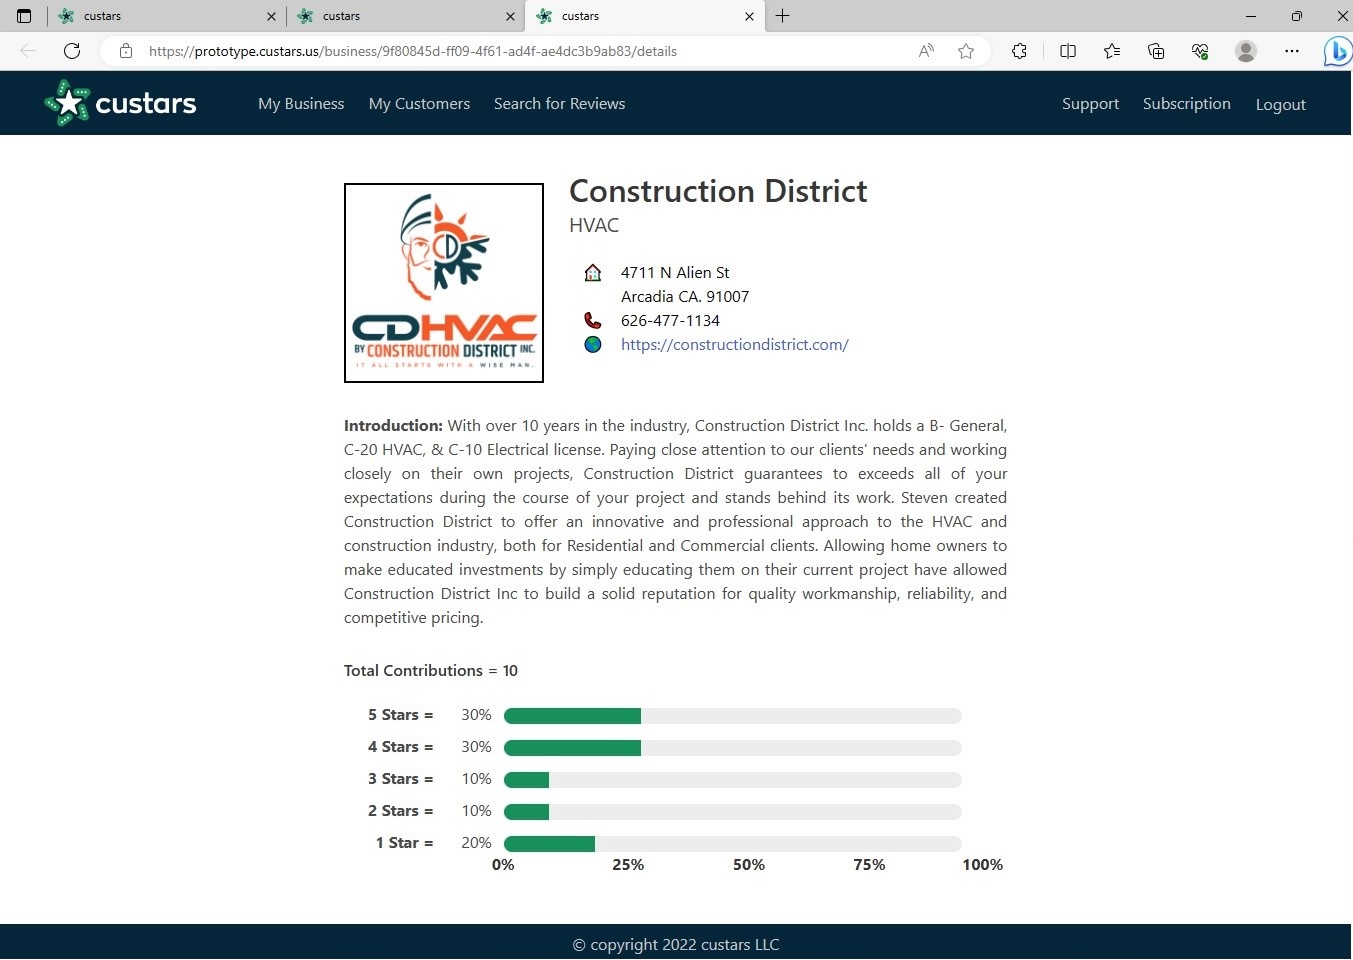Click the 1 Star = label

tap(404, 843)
